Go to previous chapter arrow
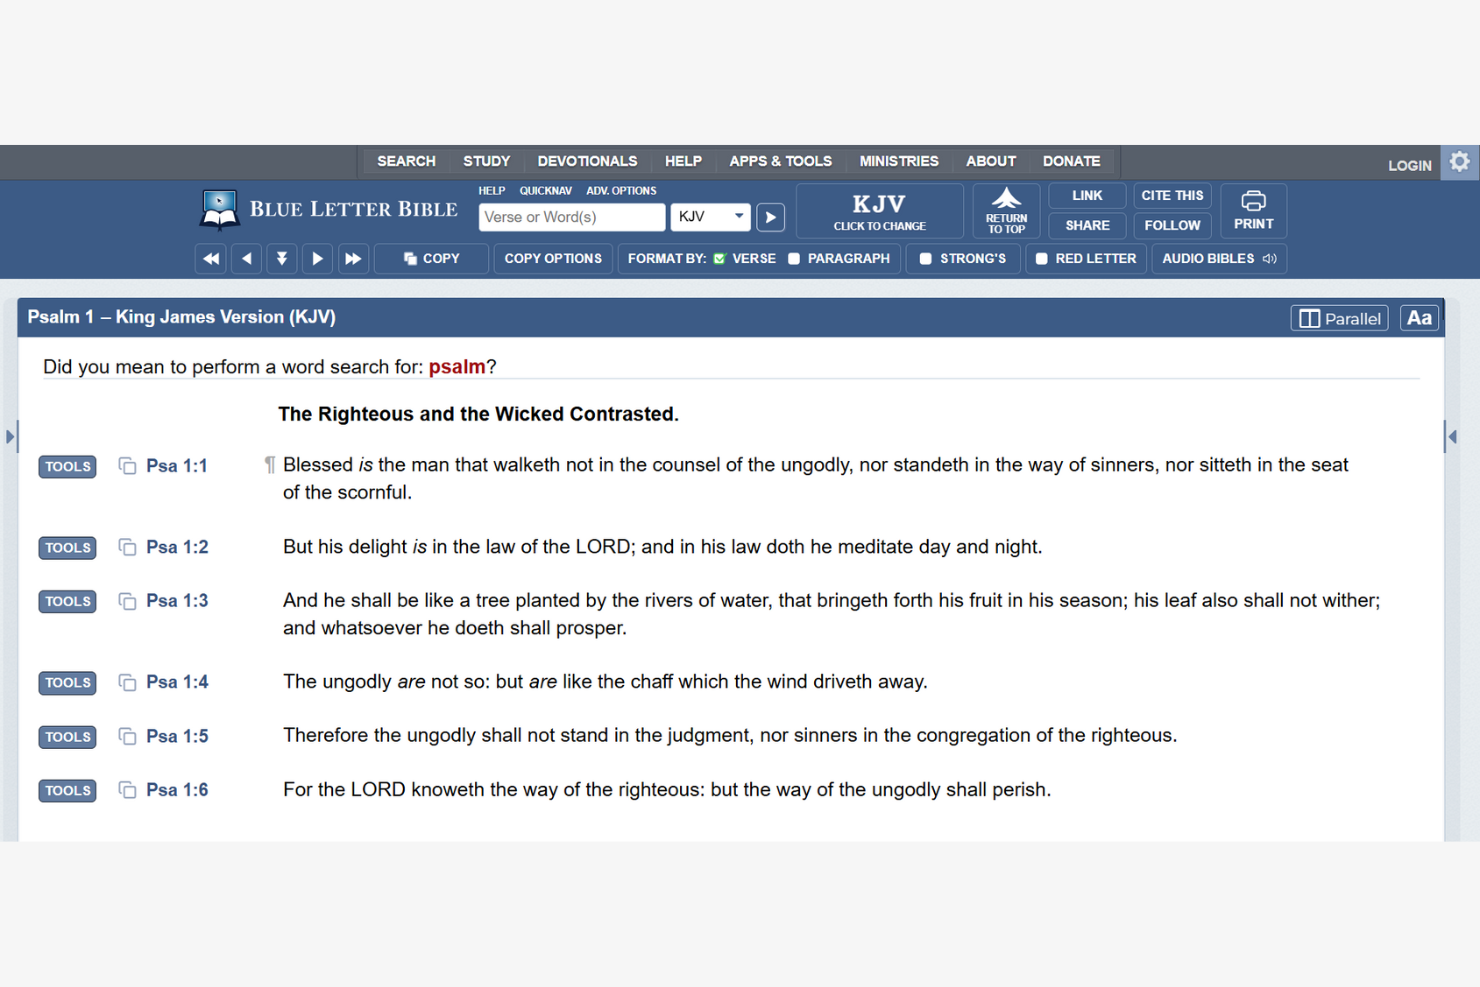 pyautogui.click(x=246, y=259)
